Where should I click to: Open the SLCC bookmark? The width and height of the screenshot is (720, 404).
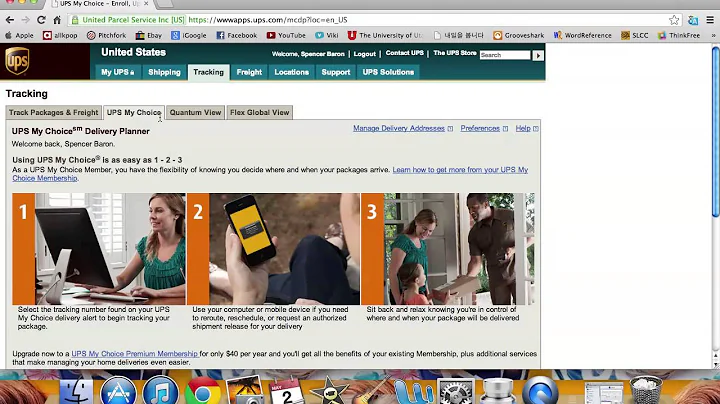(635, 35)
